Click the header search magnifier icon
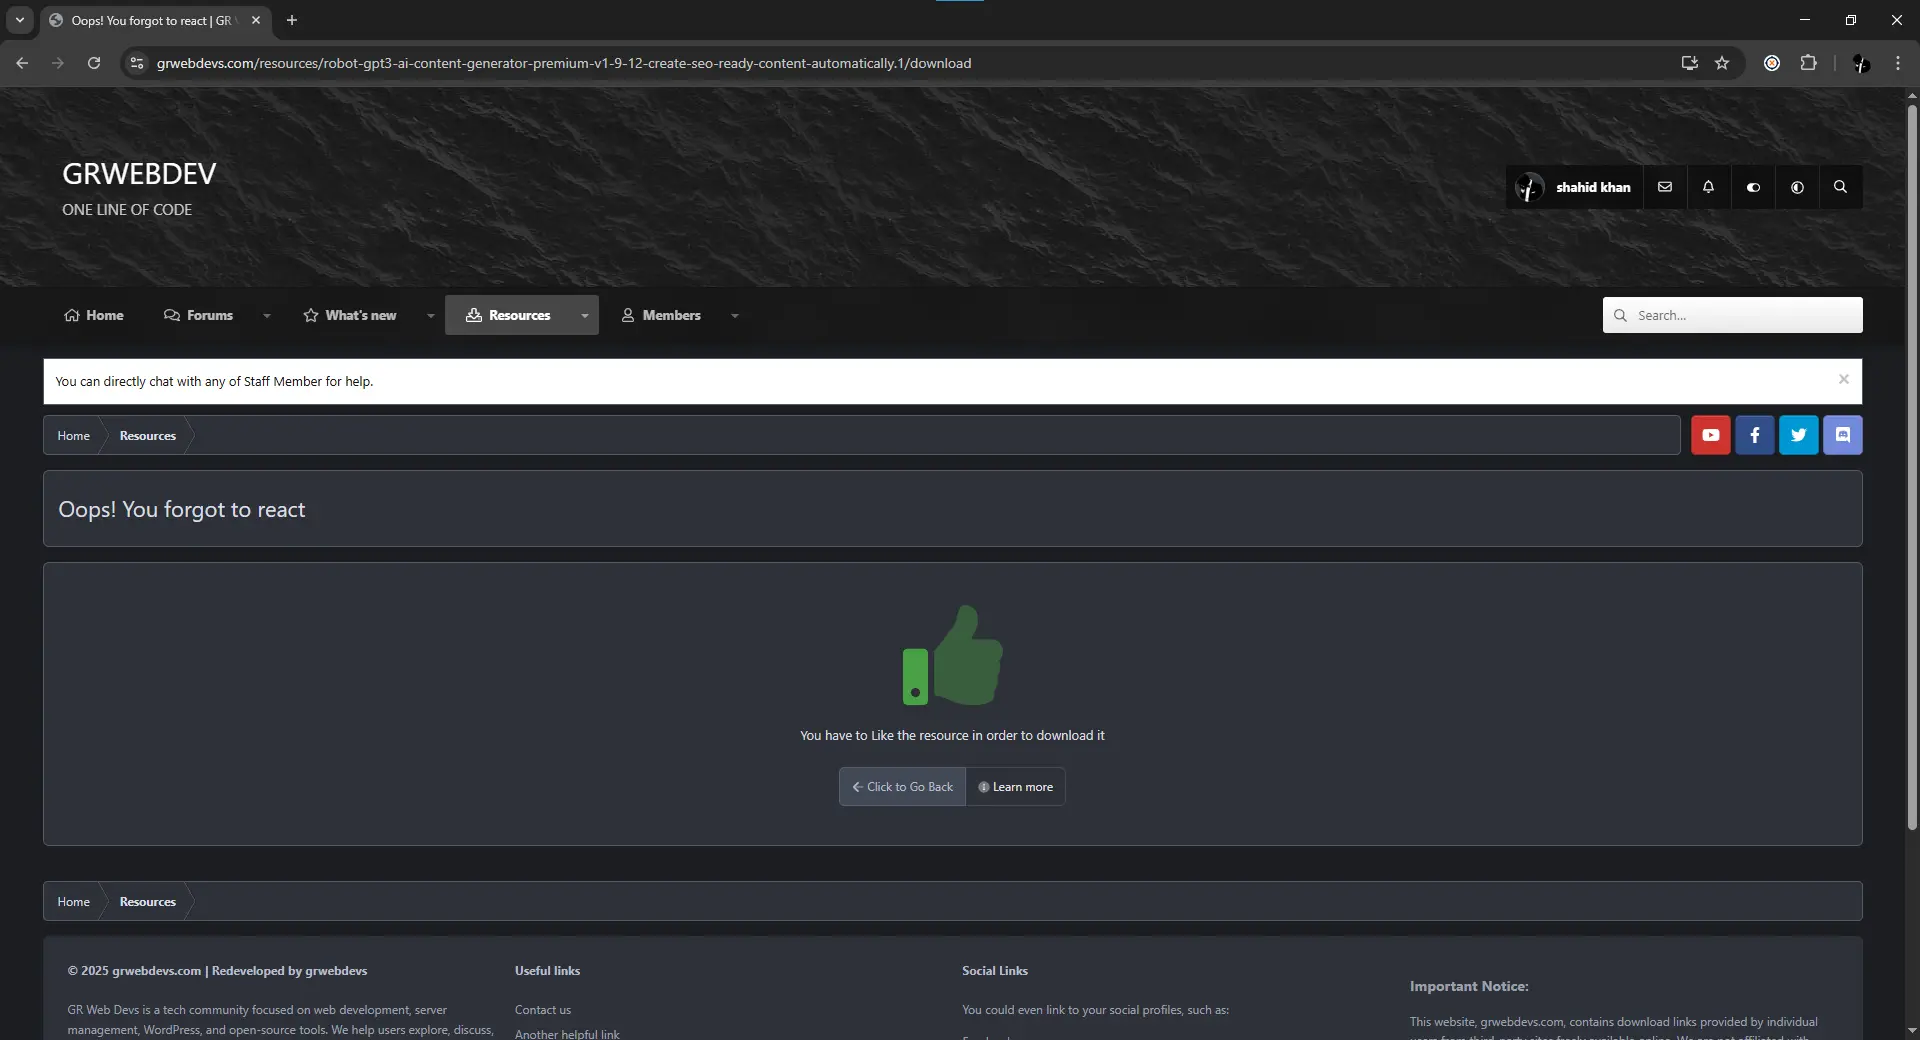 [1840, 187]
